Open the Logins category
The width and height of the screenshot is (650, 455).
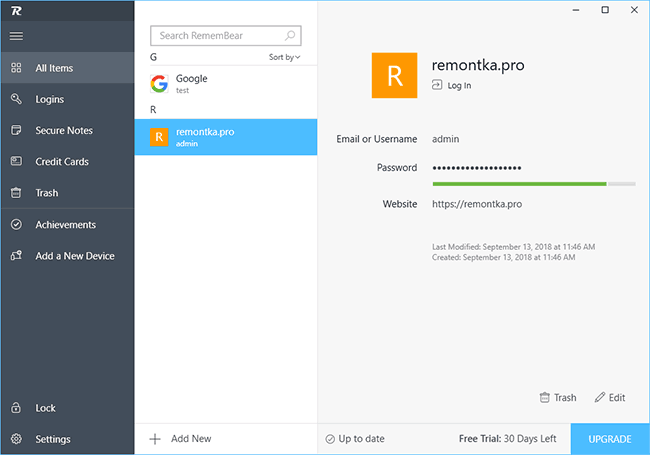point(67,99)
